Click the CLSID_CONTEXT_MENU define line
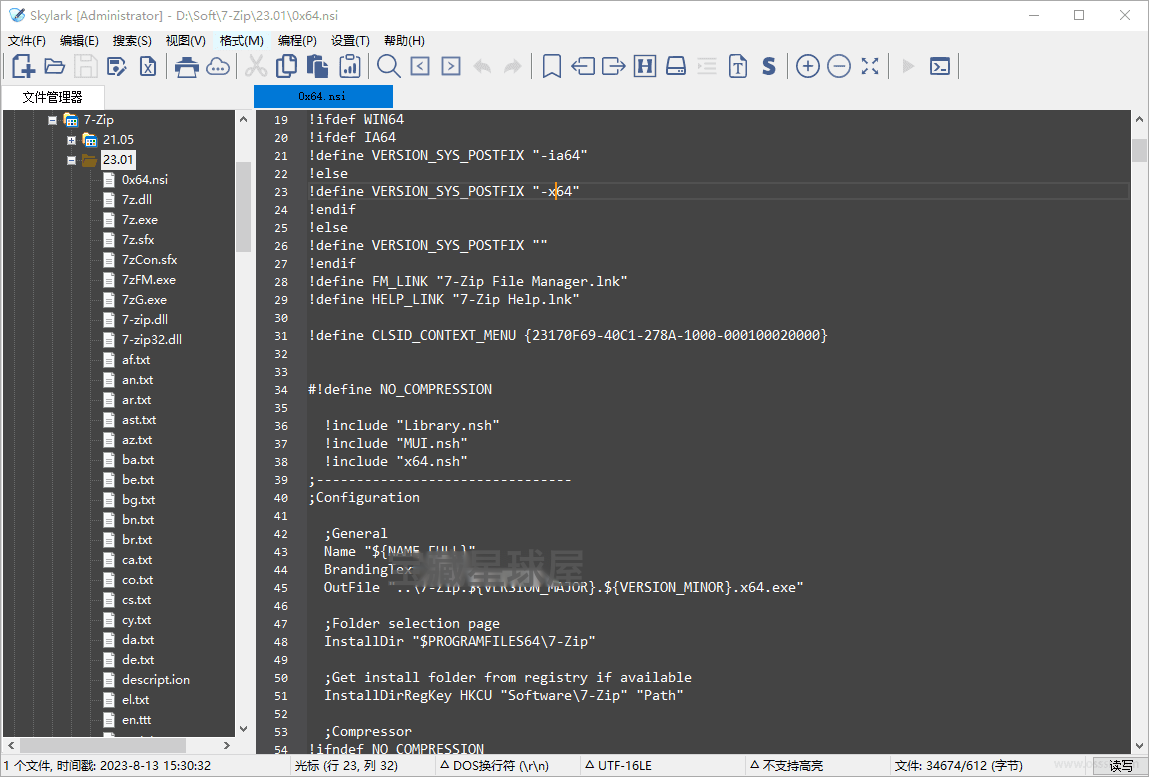The width and height of the screenshot is (1149, 777). [568, 336]
